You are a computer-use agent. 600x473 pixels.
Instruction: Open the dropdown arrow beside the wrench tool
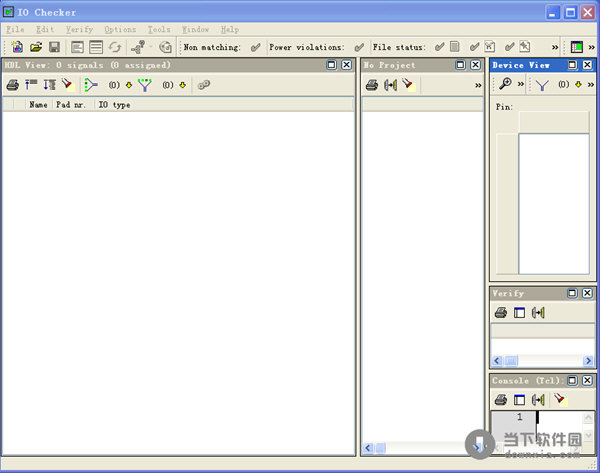click(151, 47)
